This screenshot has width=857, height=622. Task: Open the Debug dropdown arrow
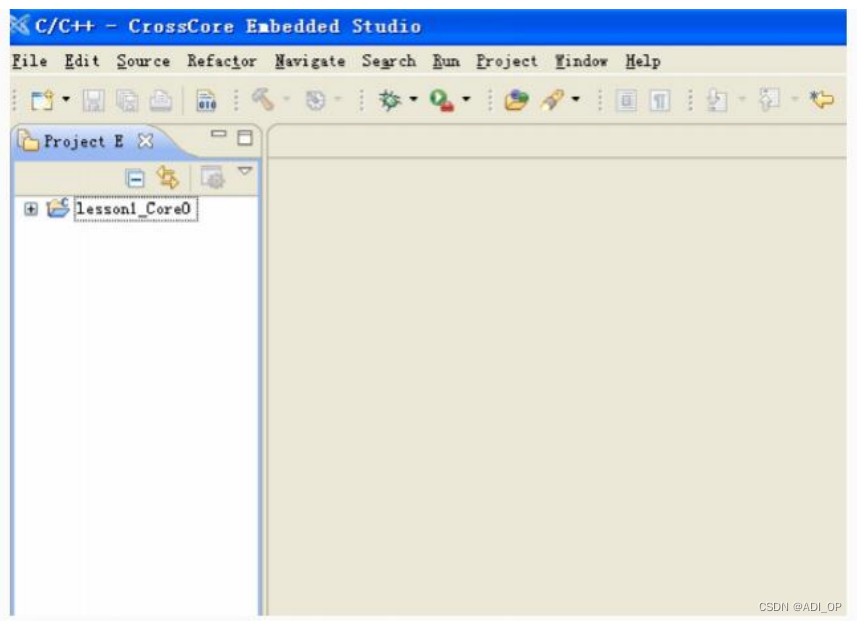[x=413, y=99]
